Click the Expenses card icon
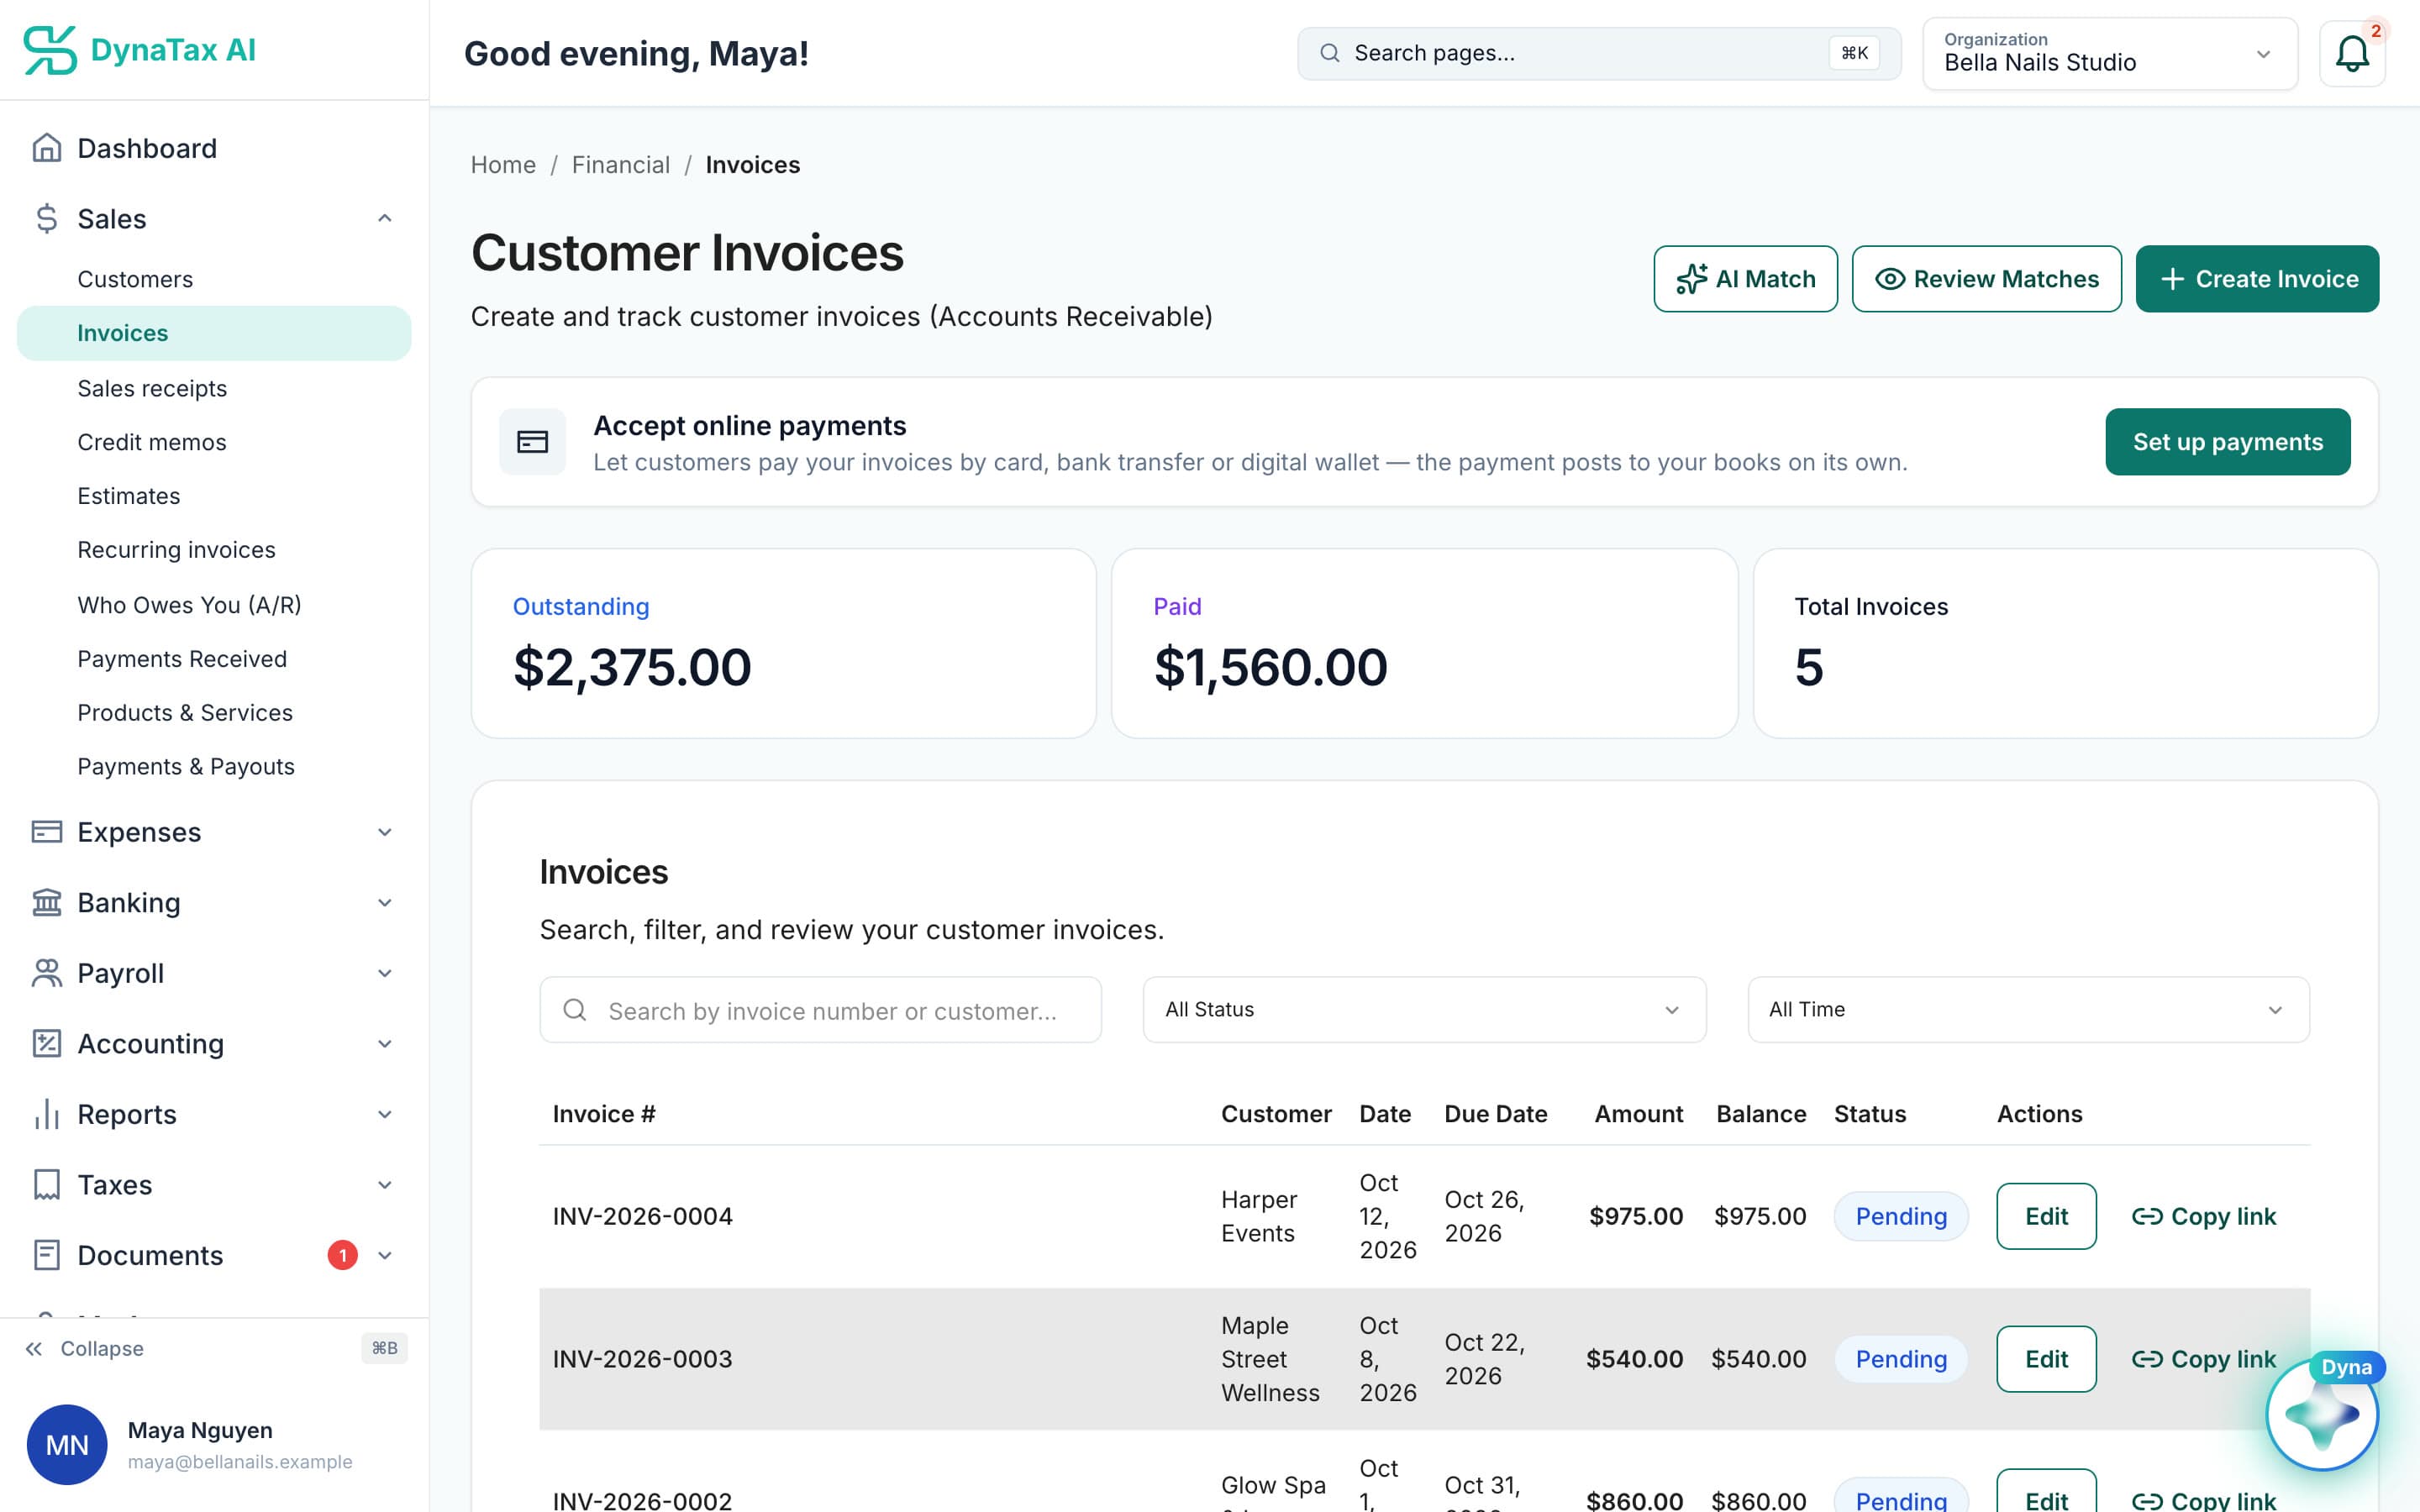 (x=46, y=832)
